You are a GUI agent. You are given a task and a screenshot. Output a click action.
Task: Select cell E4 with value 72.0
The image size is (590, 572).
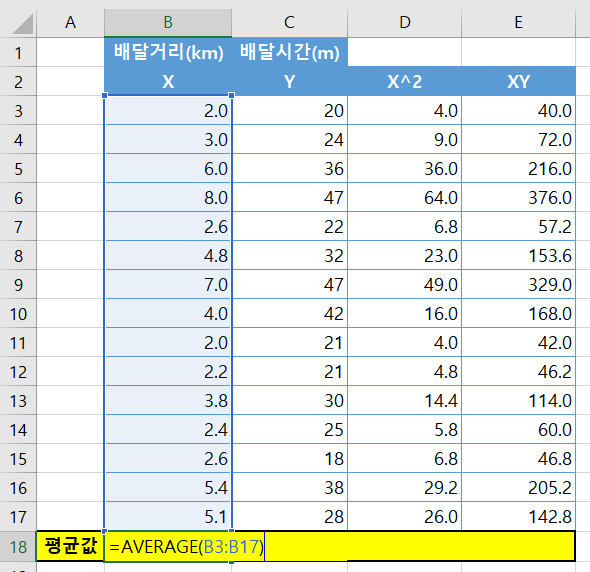[519, 139]
